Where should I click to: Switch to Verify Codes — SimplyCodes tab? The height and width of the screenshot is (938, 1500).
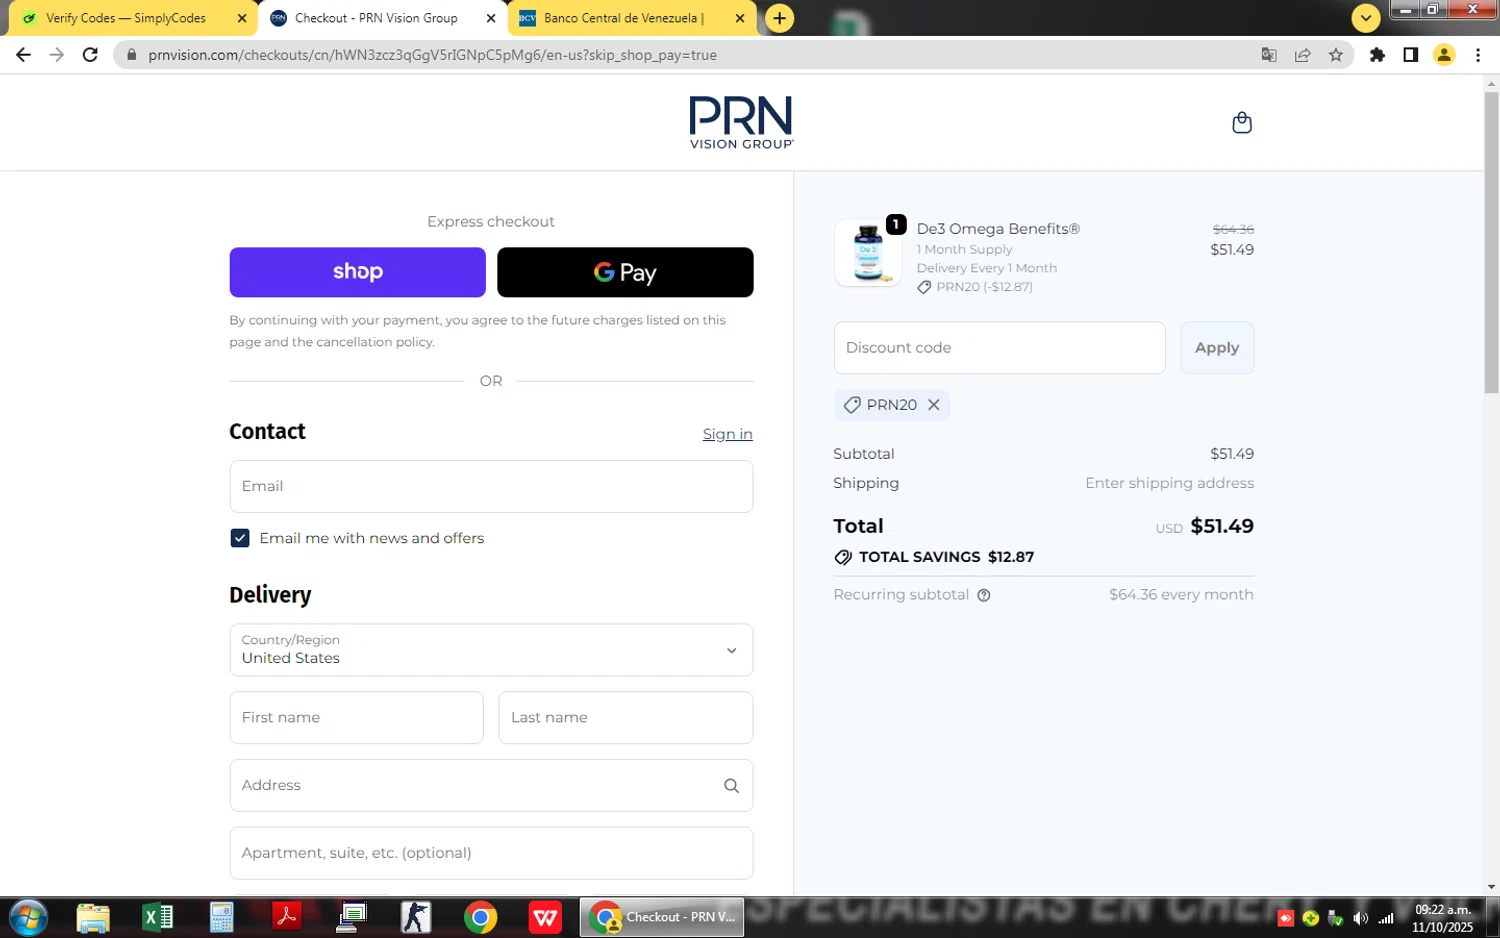126,18
